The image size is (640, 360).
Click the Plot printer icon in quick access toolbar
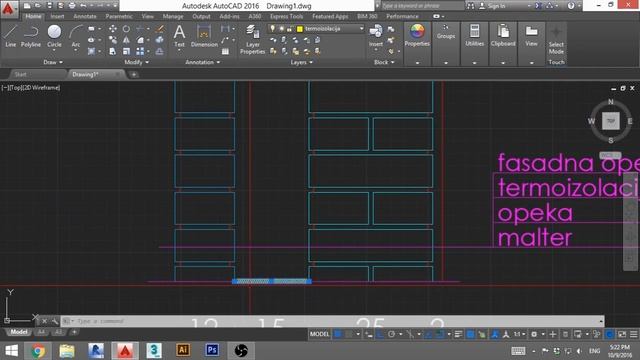[x=72, y=6]
